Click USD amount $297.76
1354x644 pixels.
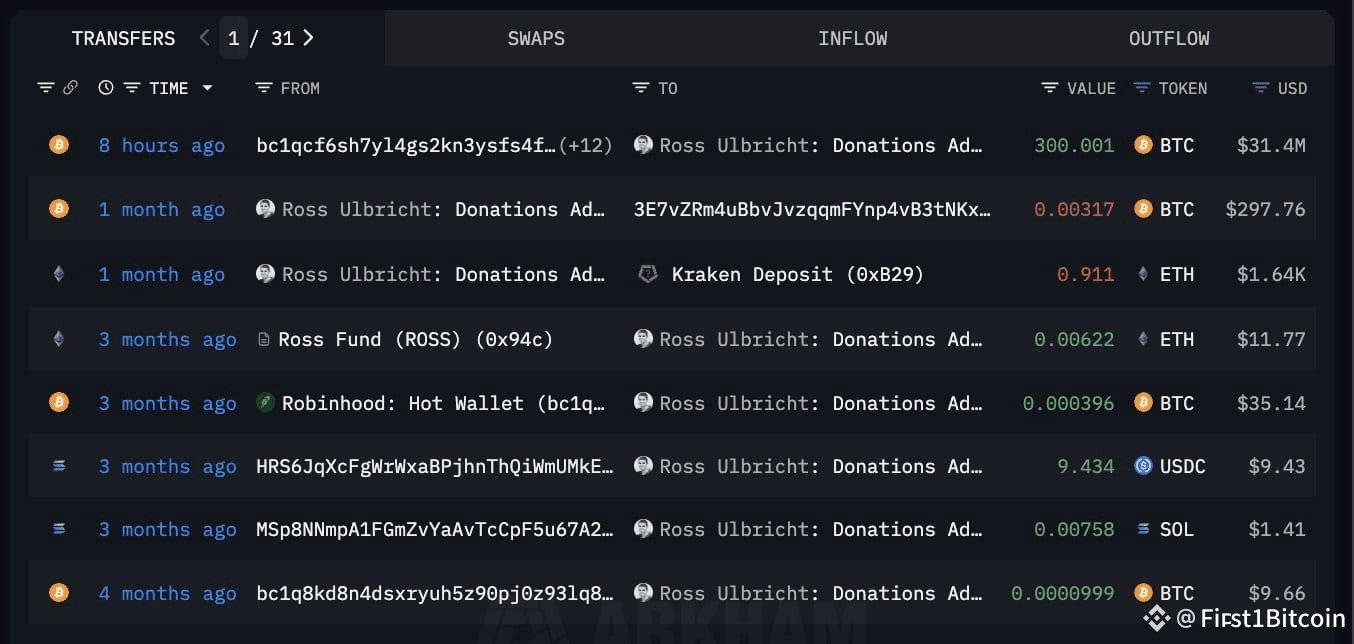tap(1265, 209)
